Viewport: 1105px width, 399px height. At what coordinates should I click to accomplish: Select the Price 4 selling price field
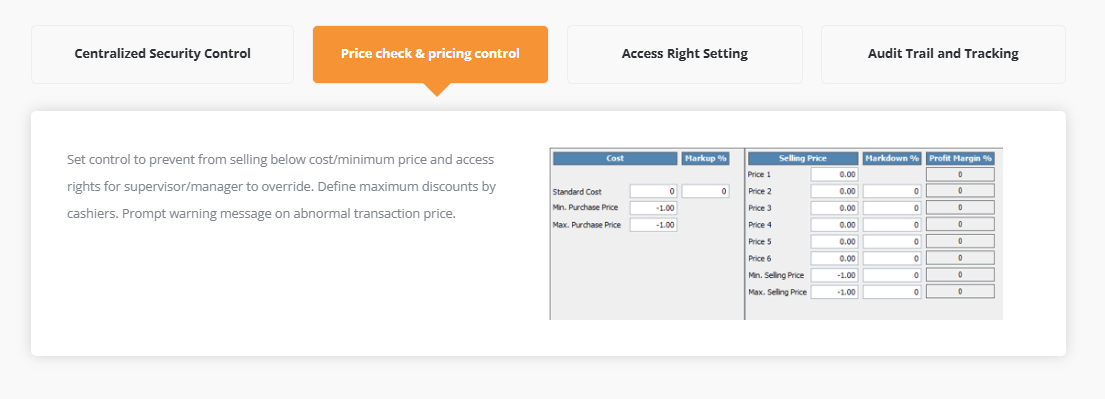834,225
